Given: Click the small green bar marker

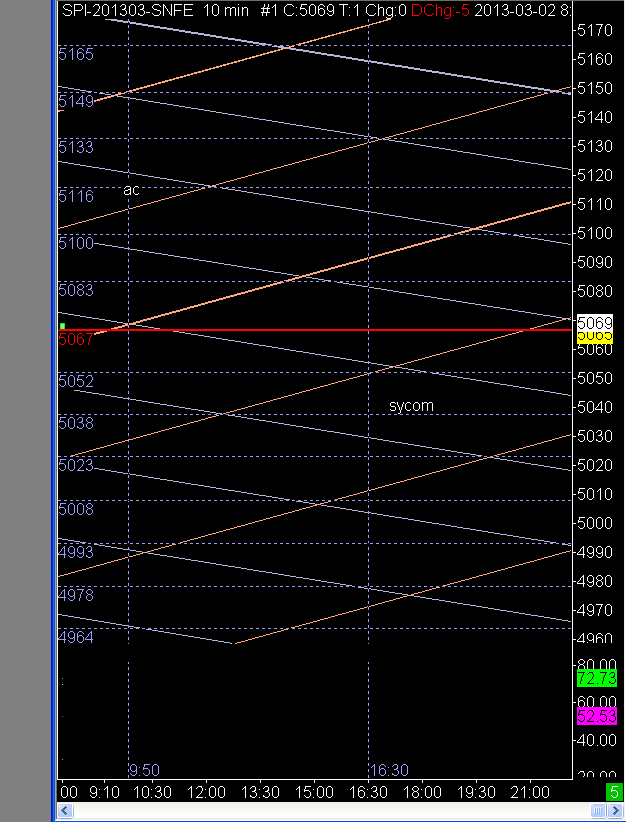Looking at the screenshot, I should pyautogui.click(x=62, y=326).
